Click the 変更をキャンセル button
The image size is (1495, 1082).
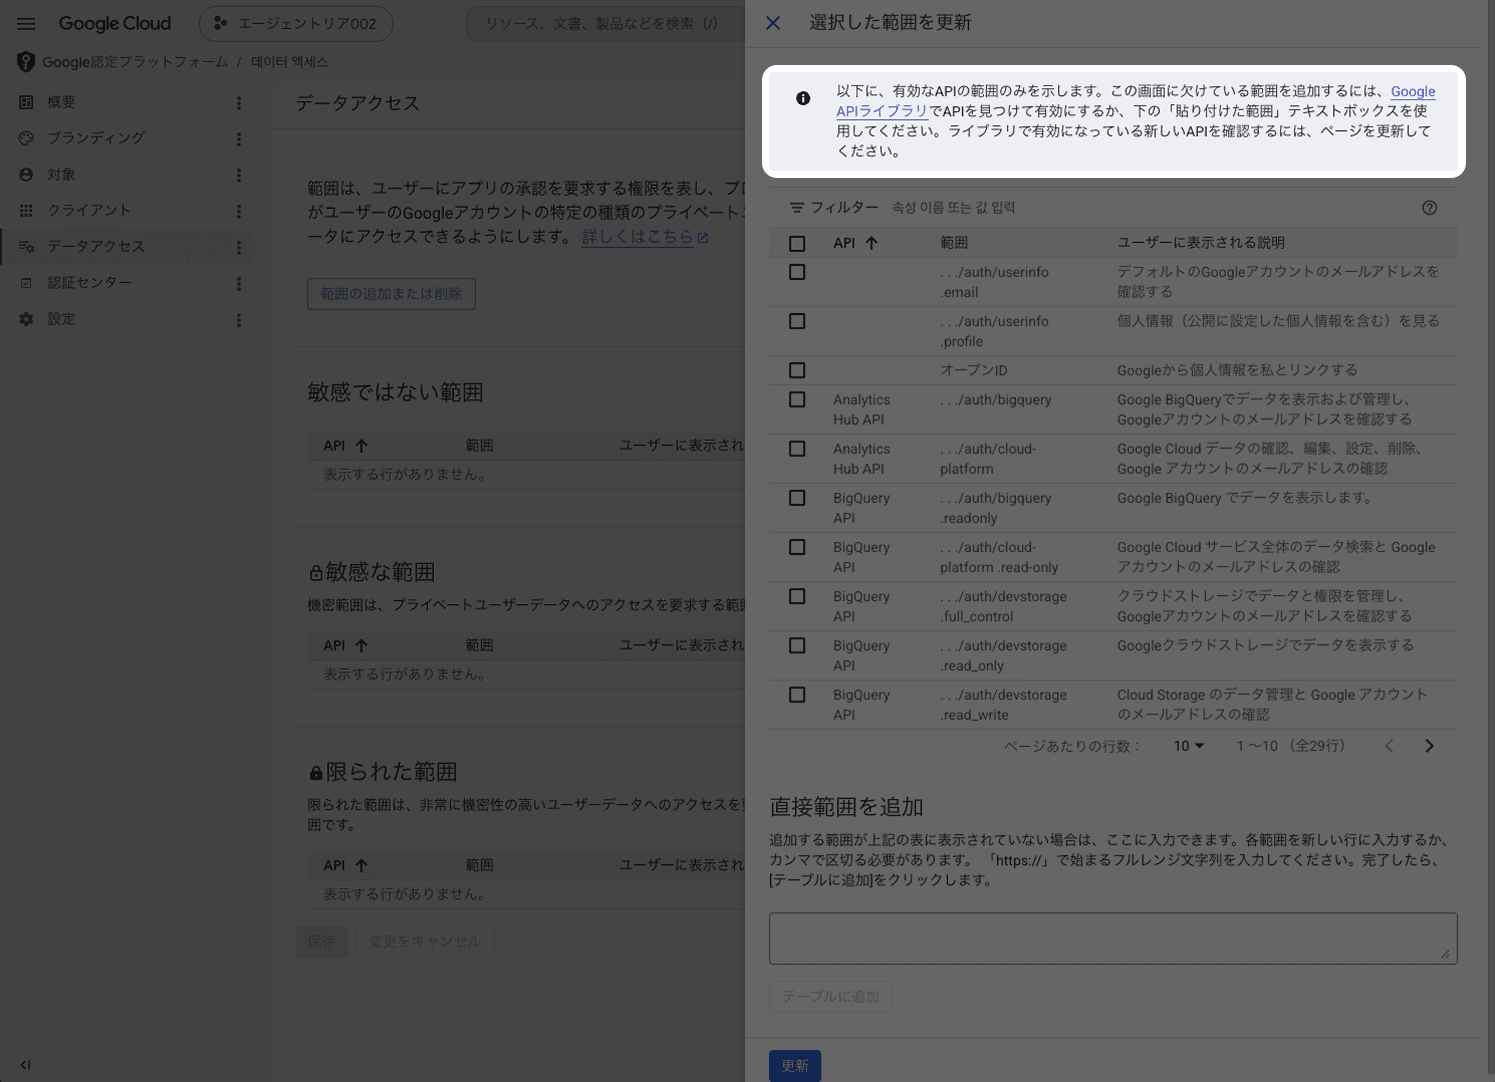coord(425,941)
